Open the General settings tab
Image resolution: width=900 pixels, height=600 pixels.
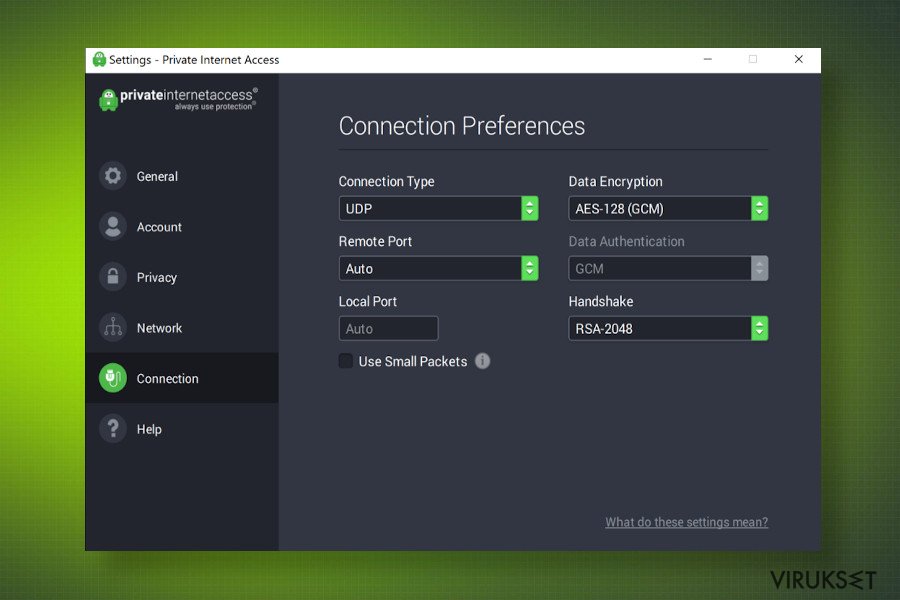click(182, 176)
